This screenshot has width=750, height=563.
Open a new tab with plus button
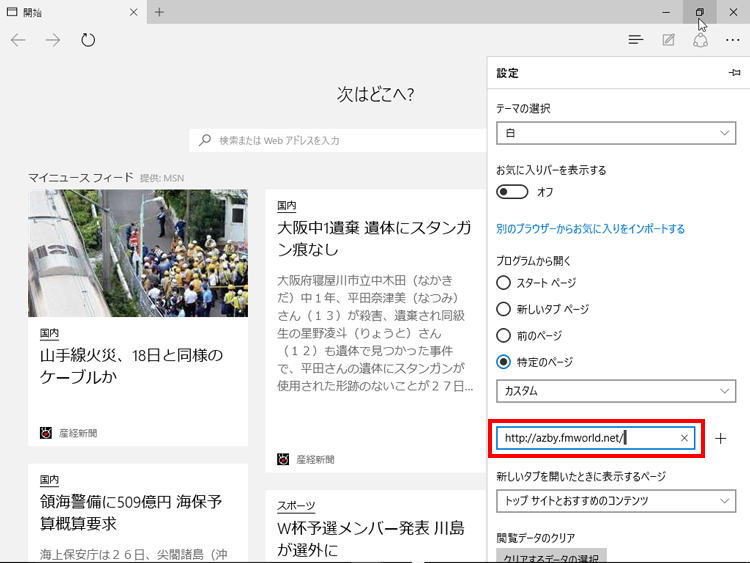(x=159, y=12)
